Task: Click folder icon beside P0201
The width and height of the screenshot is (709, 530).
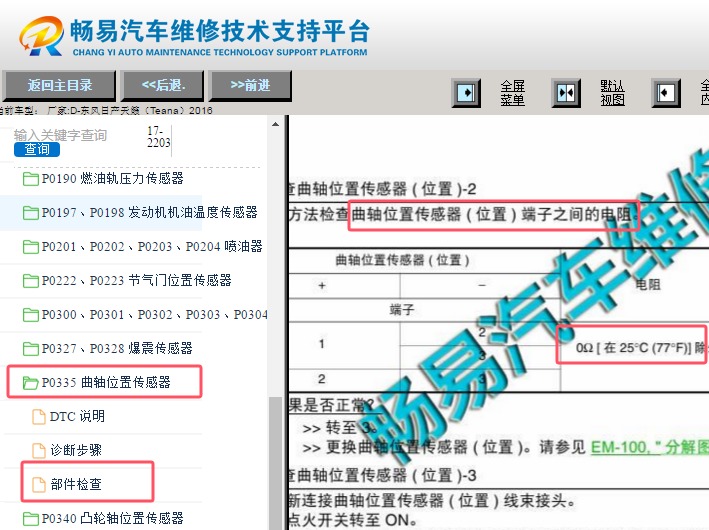Action: tap(30, 247)
